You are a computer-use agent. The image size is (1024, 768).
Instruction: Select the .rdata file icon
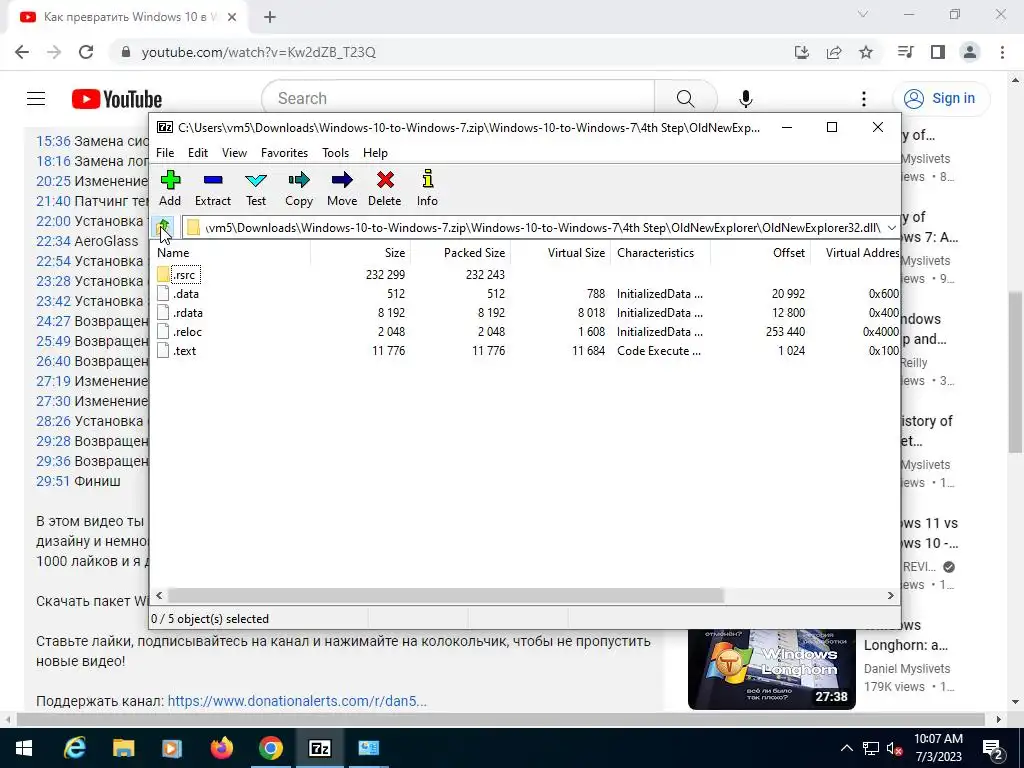pos(163,313)
